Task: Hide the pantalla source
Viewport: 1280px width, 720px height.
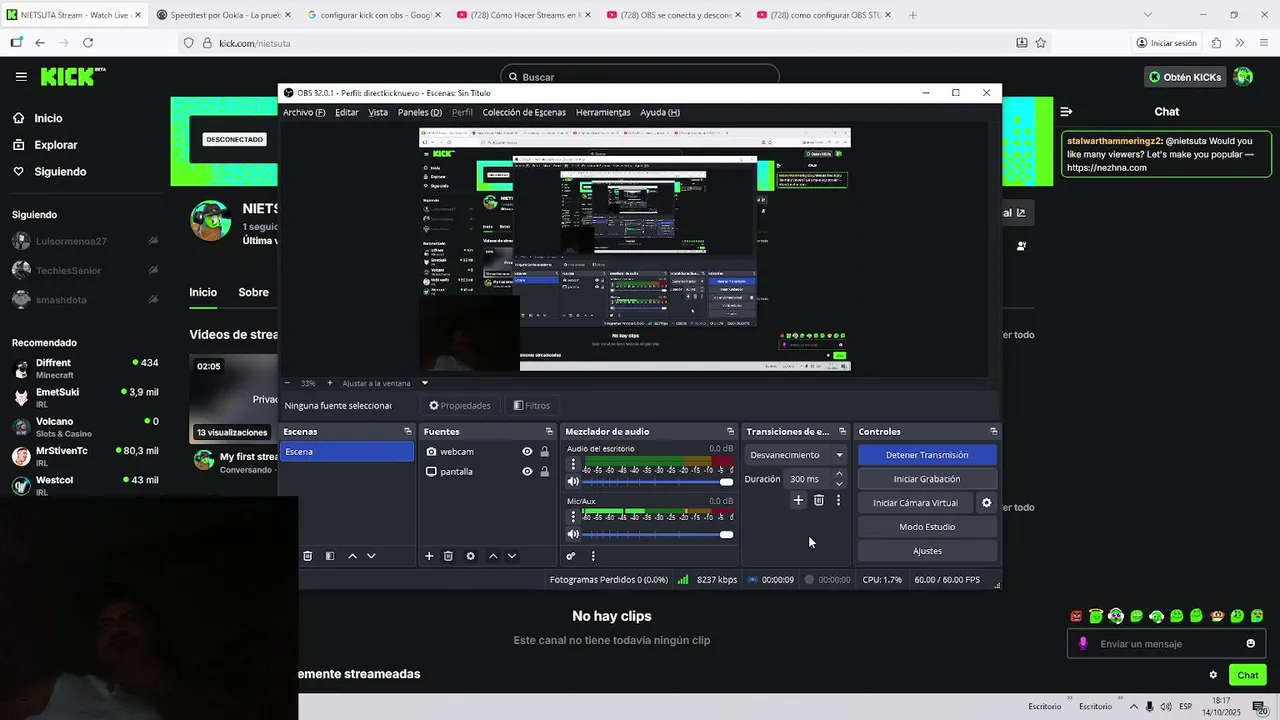Action: (527, 472)
